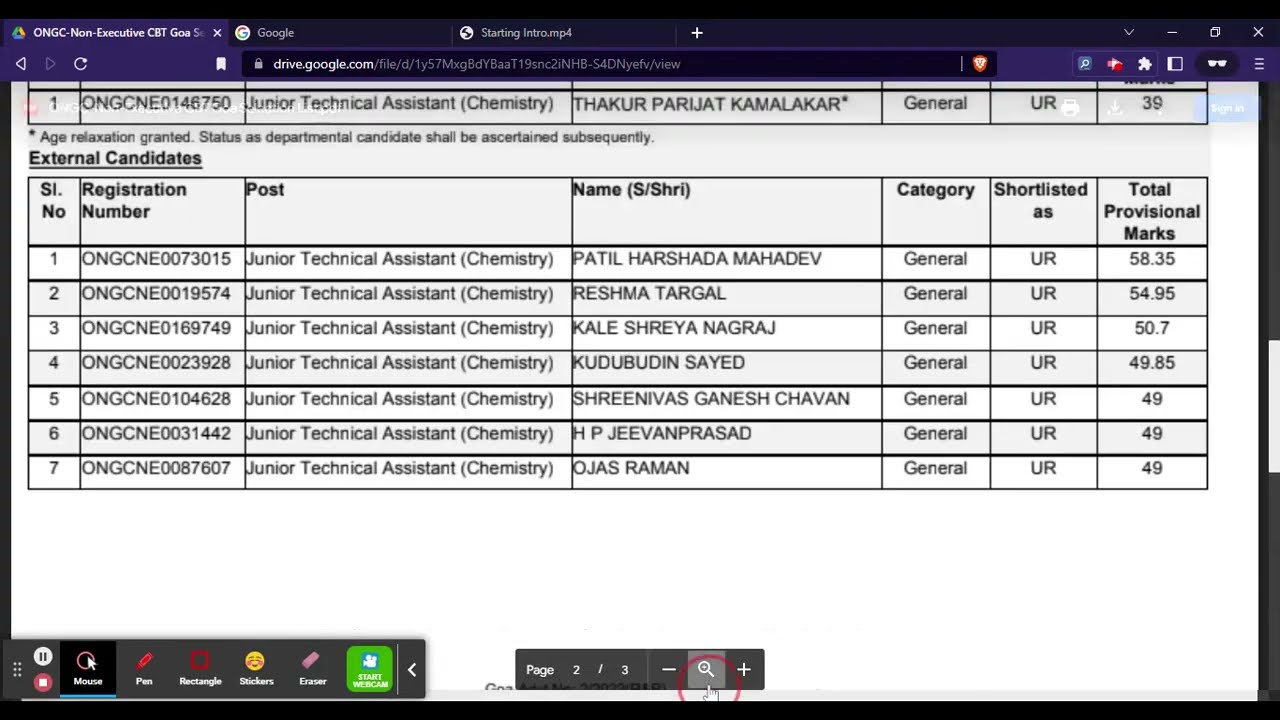
Task: Click the marks value 50.7
Action: tap(1152, 328)
